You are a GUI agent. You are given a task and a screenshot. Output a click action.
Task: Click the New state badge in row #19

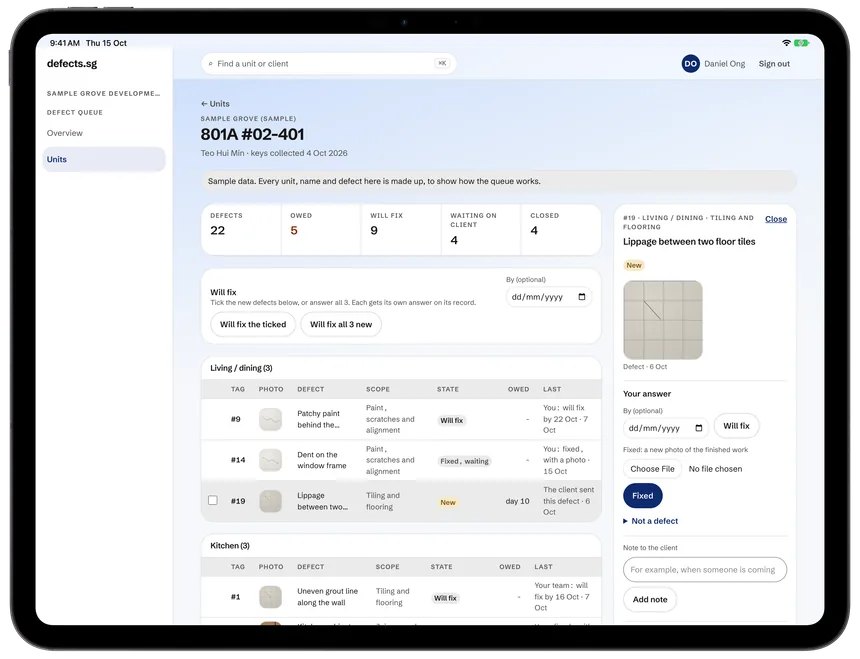448,502
